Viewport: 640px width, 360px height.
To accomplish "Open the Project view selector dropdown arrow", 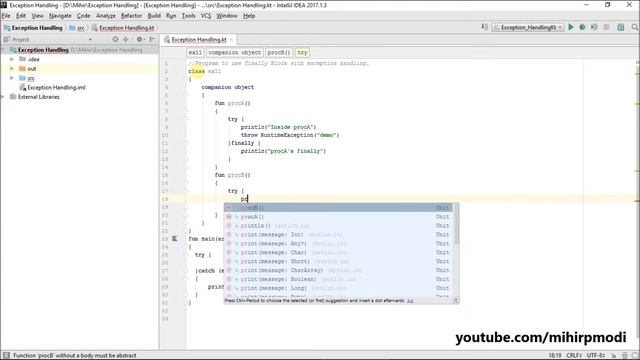I will point(90,40).
